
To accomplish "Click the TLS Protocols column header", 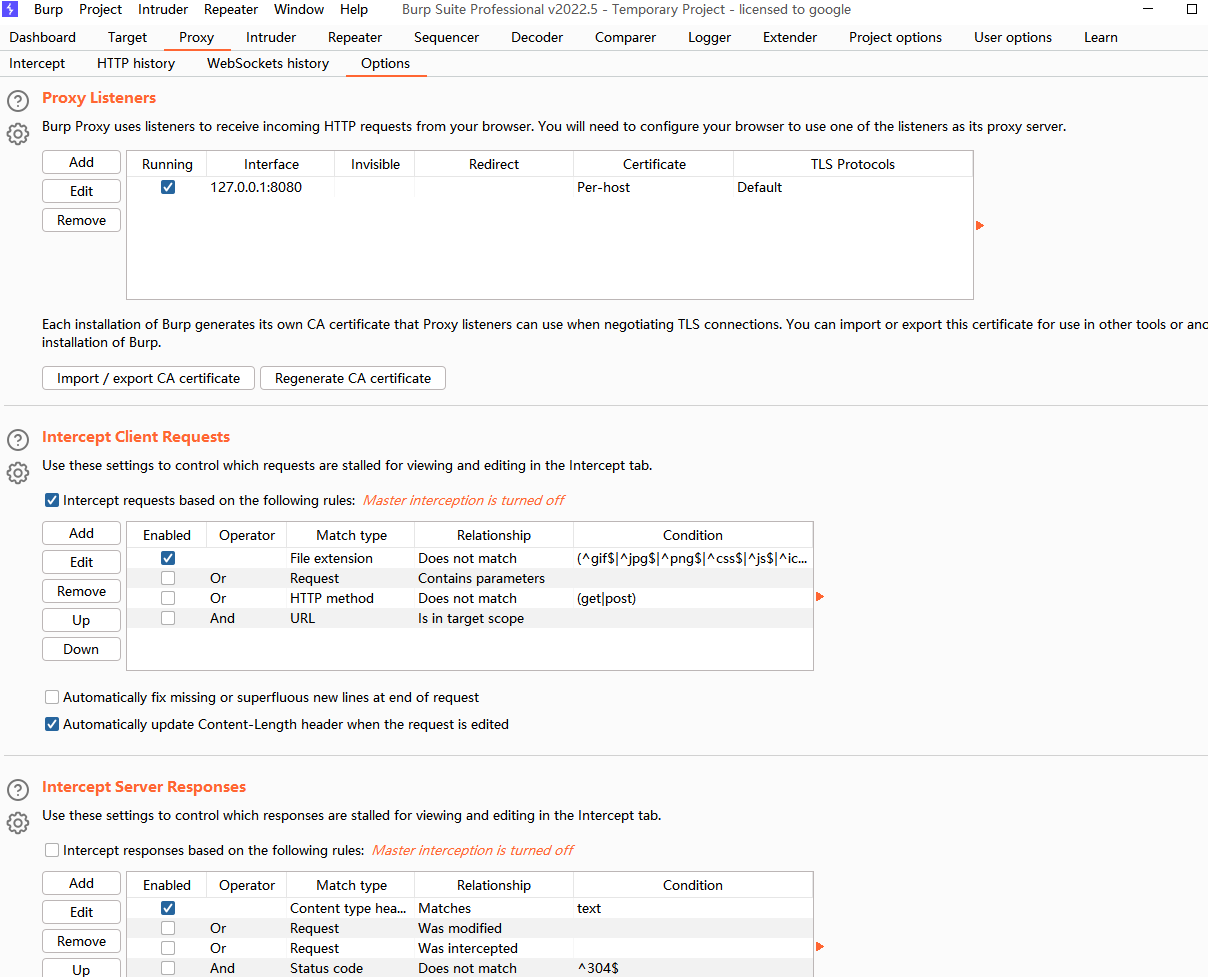I will [x=853, y=164].
